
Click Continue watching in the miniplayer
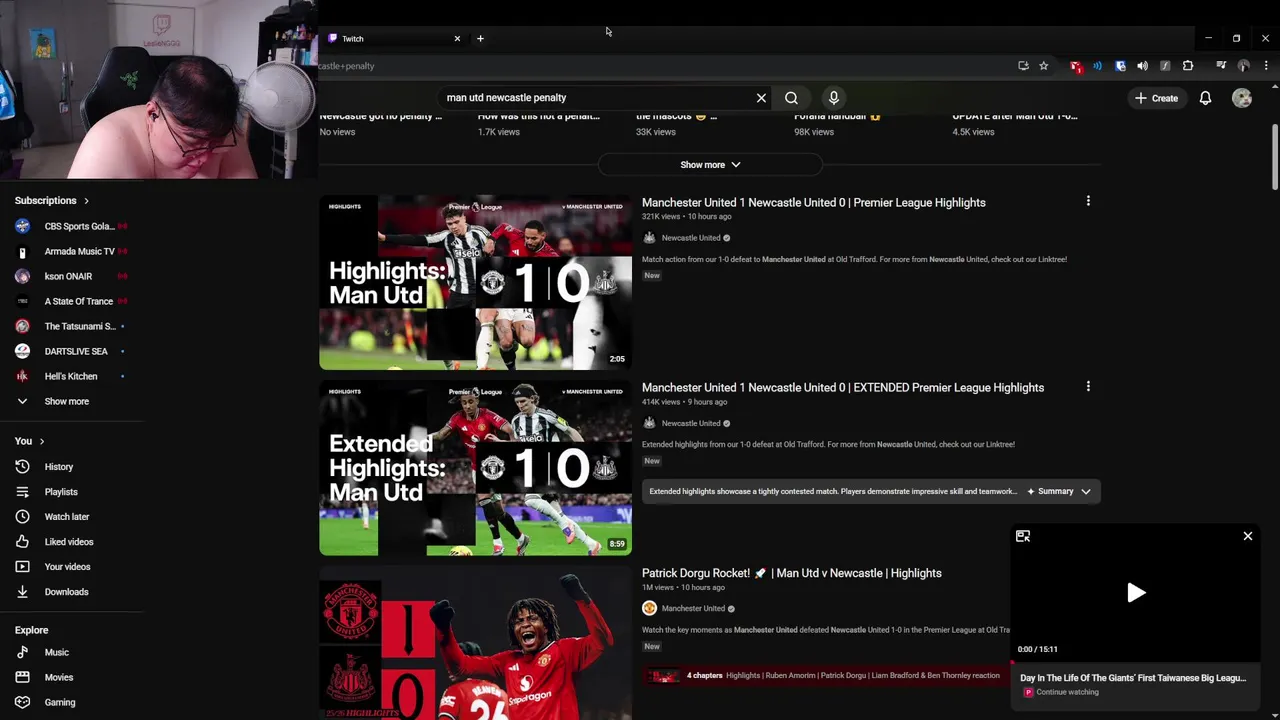[1067, 692]
